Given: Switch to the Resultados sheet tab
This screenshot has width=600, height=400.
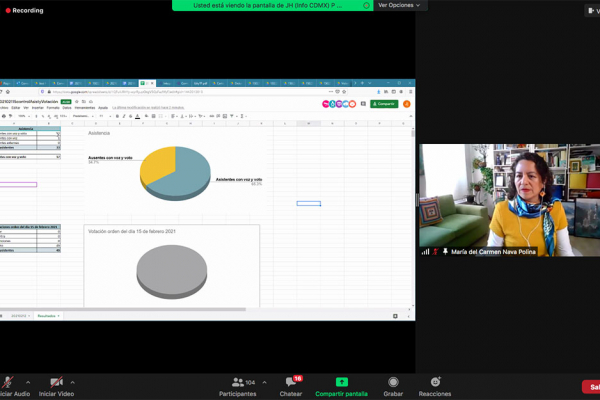Looking at the screenshot, I should 48,316.
